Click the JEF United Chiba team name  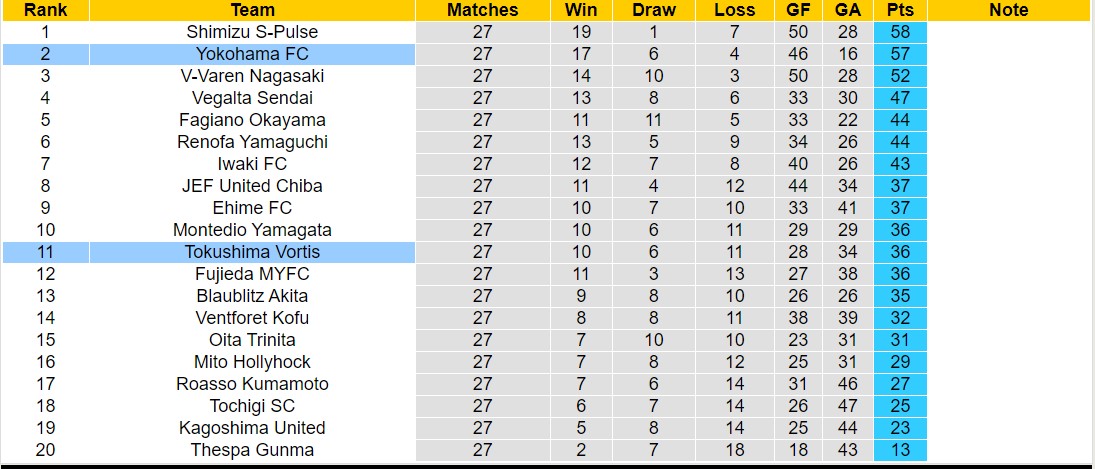(252, 186)
